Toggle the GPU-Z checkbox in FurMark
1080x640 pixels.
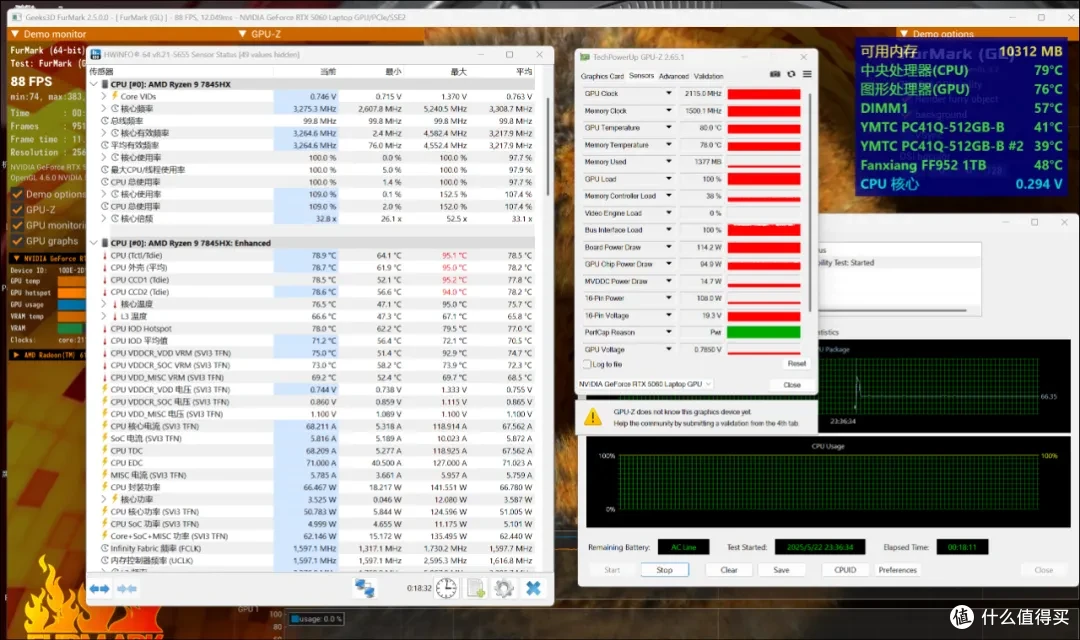[x=17, y=209]
